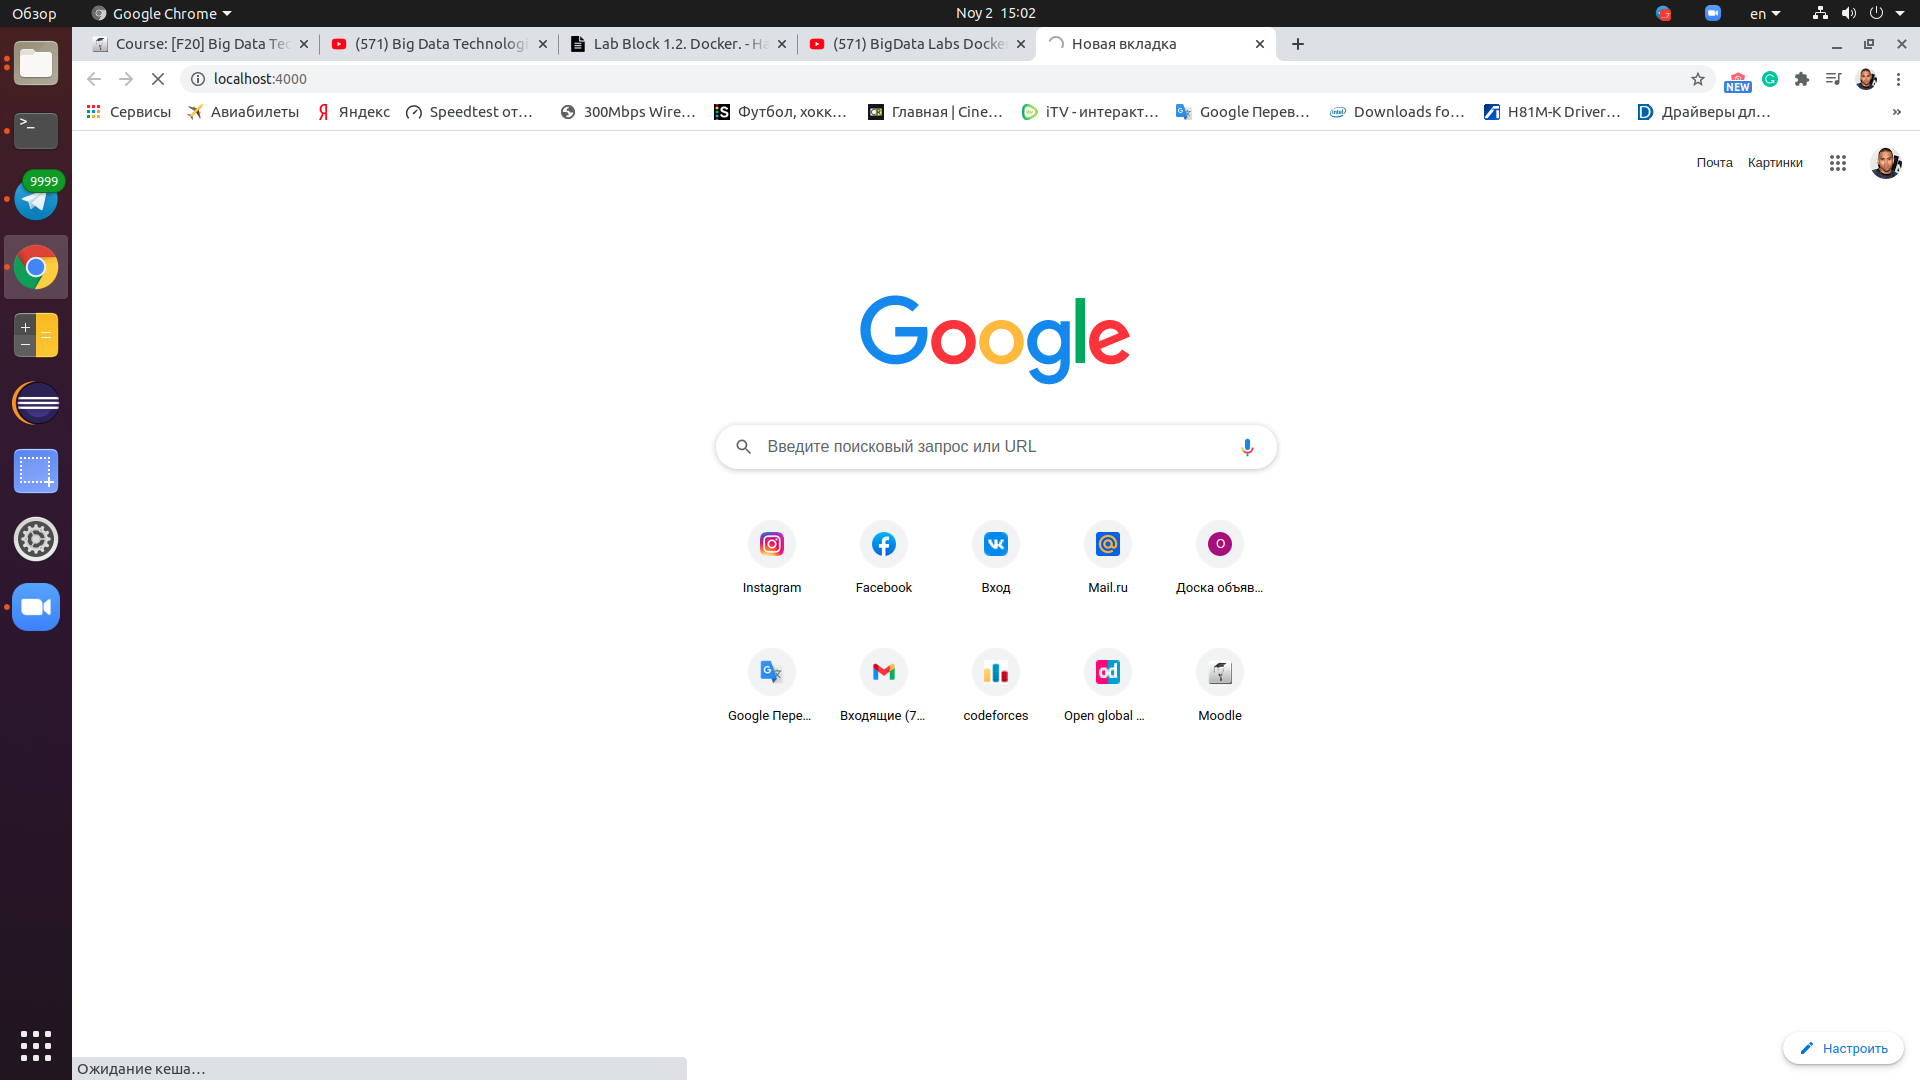Screen dimensions: 1920x1080
Task: Open the Speedtest bookmark
Action: pyautogui.click(x=469, y=112)
